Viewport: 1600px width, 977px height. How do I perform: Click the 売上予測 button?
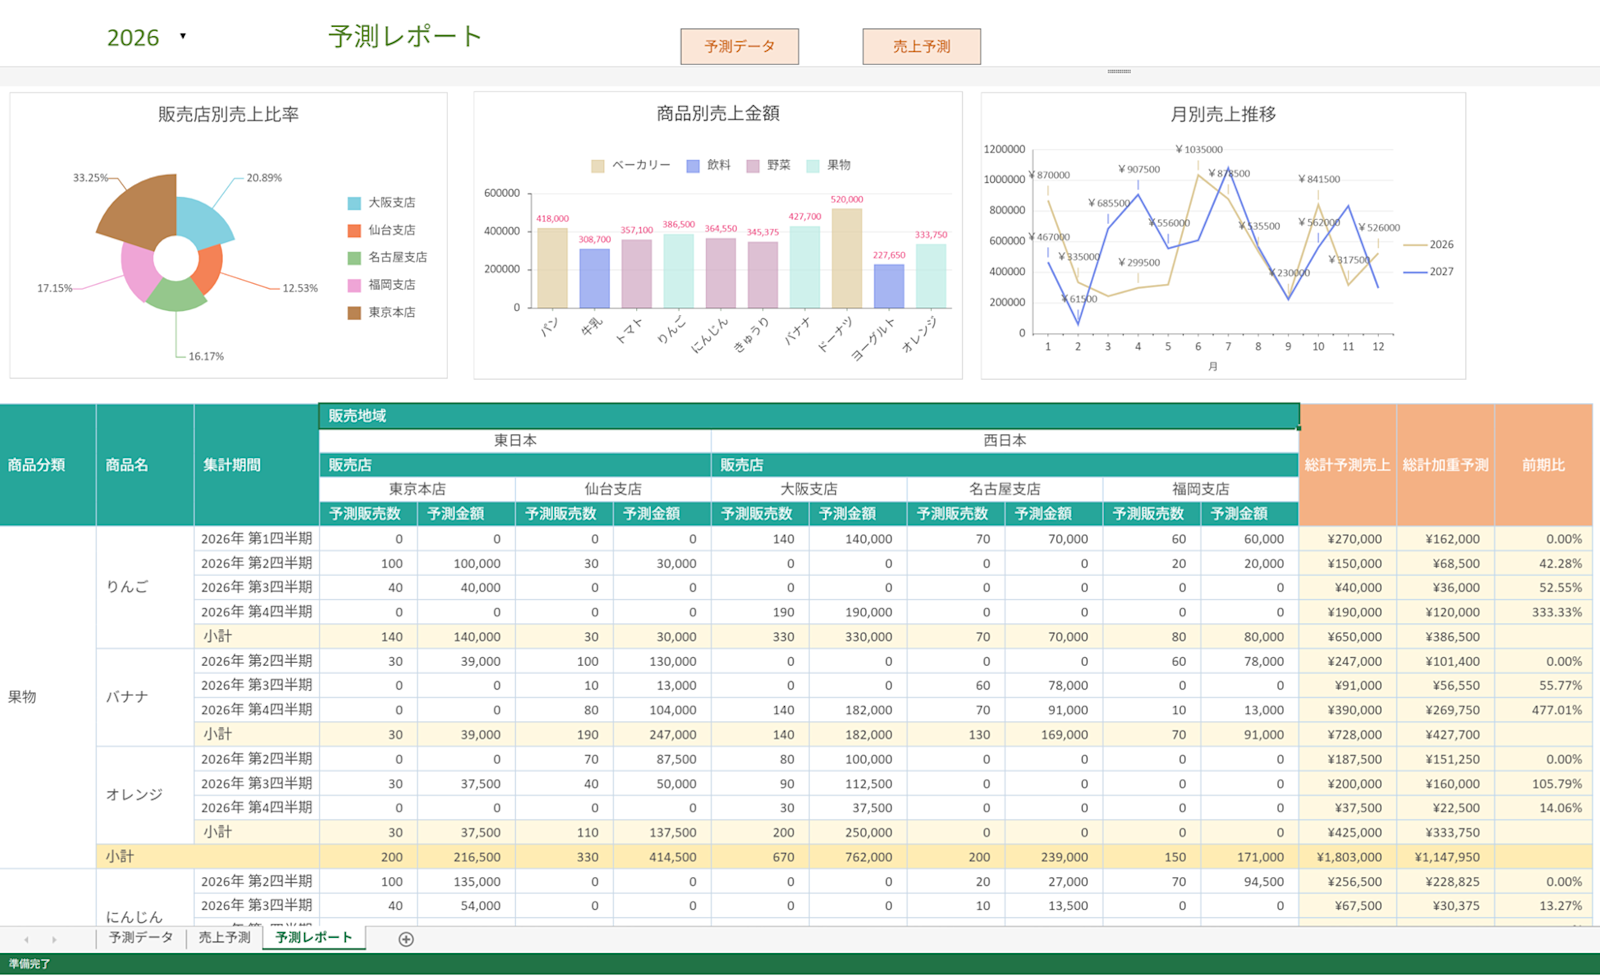pyautogui.click(x=921, y=46)
